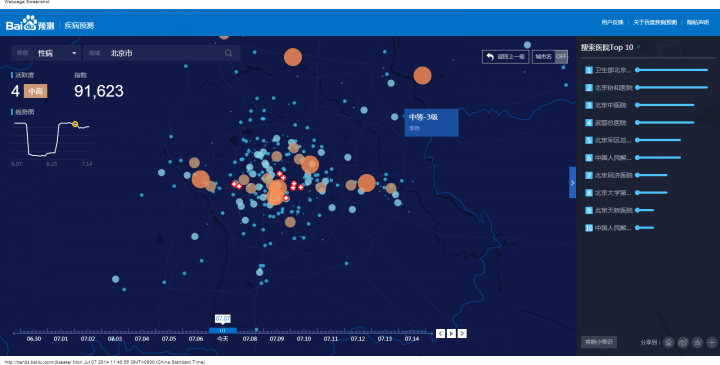720x365 pixels.
Task: Open more share options plus icon
Action: (711, 342)
